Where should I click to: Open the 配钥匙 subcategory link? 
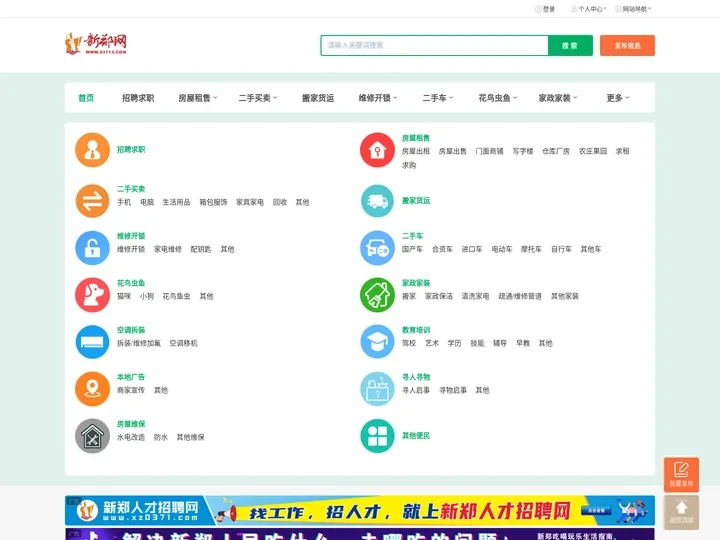coord(201,249)
